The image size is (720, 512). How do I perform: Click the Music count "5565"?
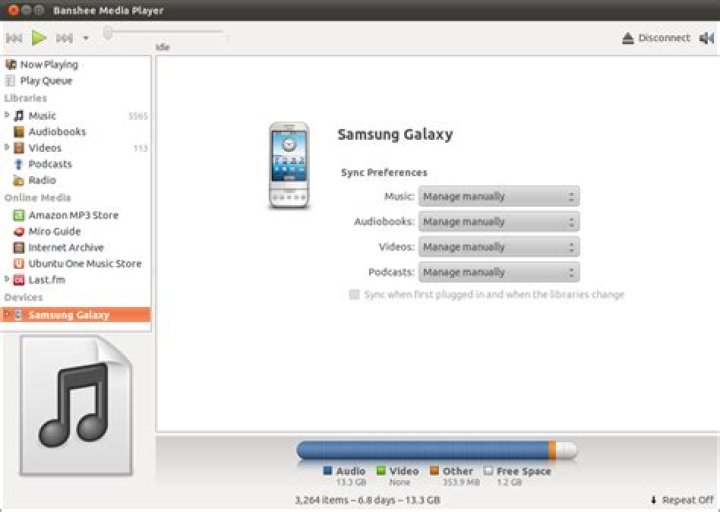[138, 116]
